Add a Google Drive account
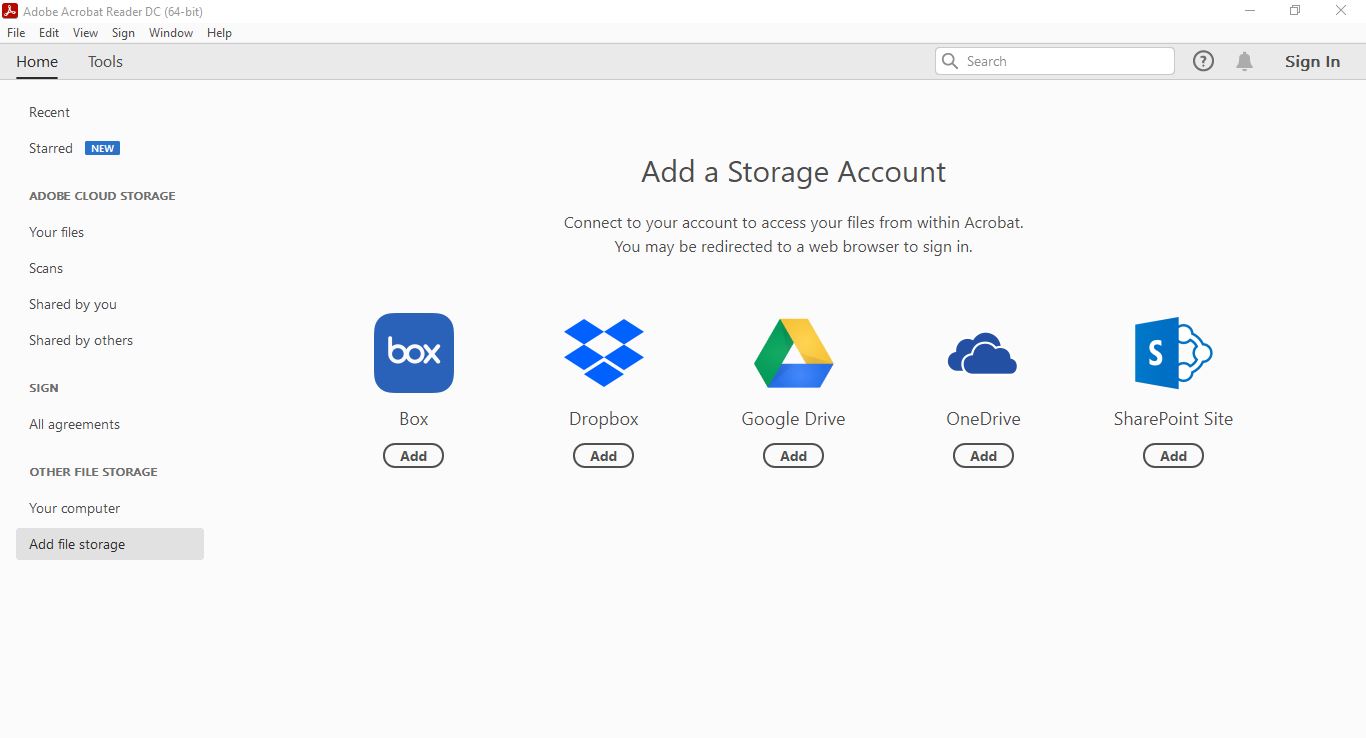The height and width of the screenshot is (738, 1366). [794, 456]
